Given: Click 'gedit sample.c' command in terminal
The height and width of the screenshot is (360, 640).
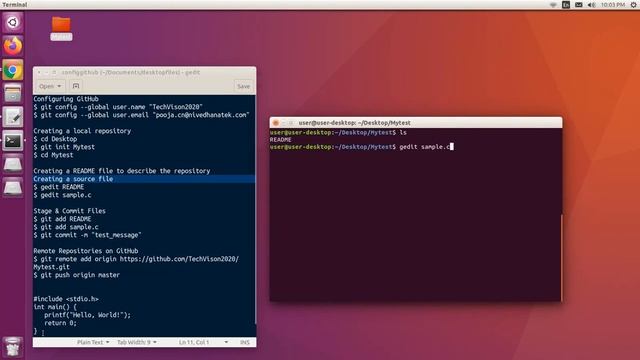Looking at the screenshot, I should (x=424, y=147).
